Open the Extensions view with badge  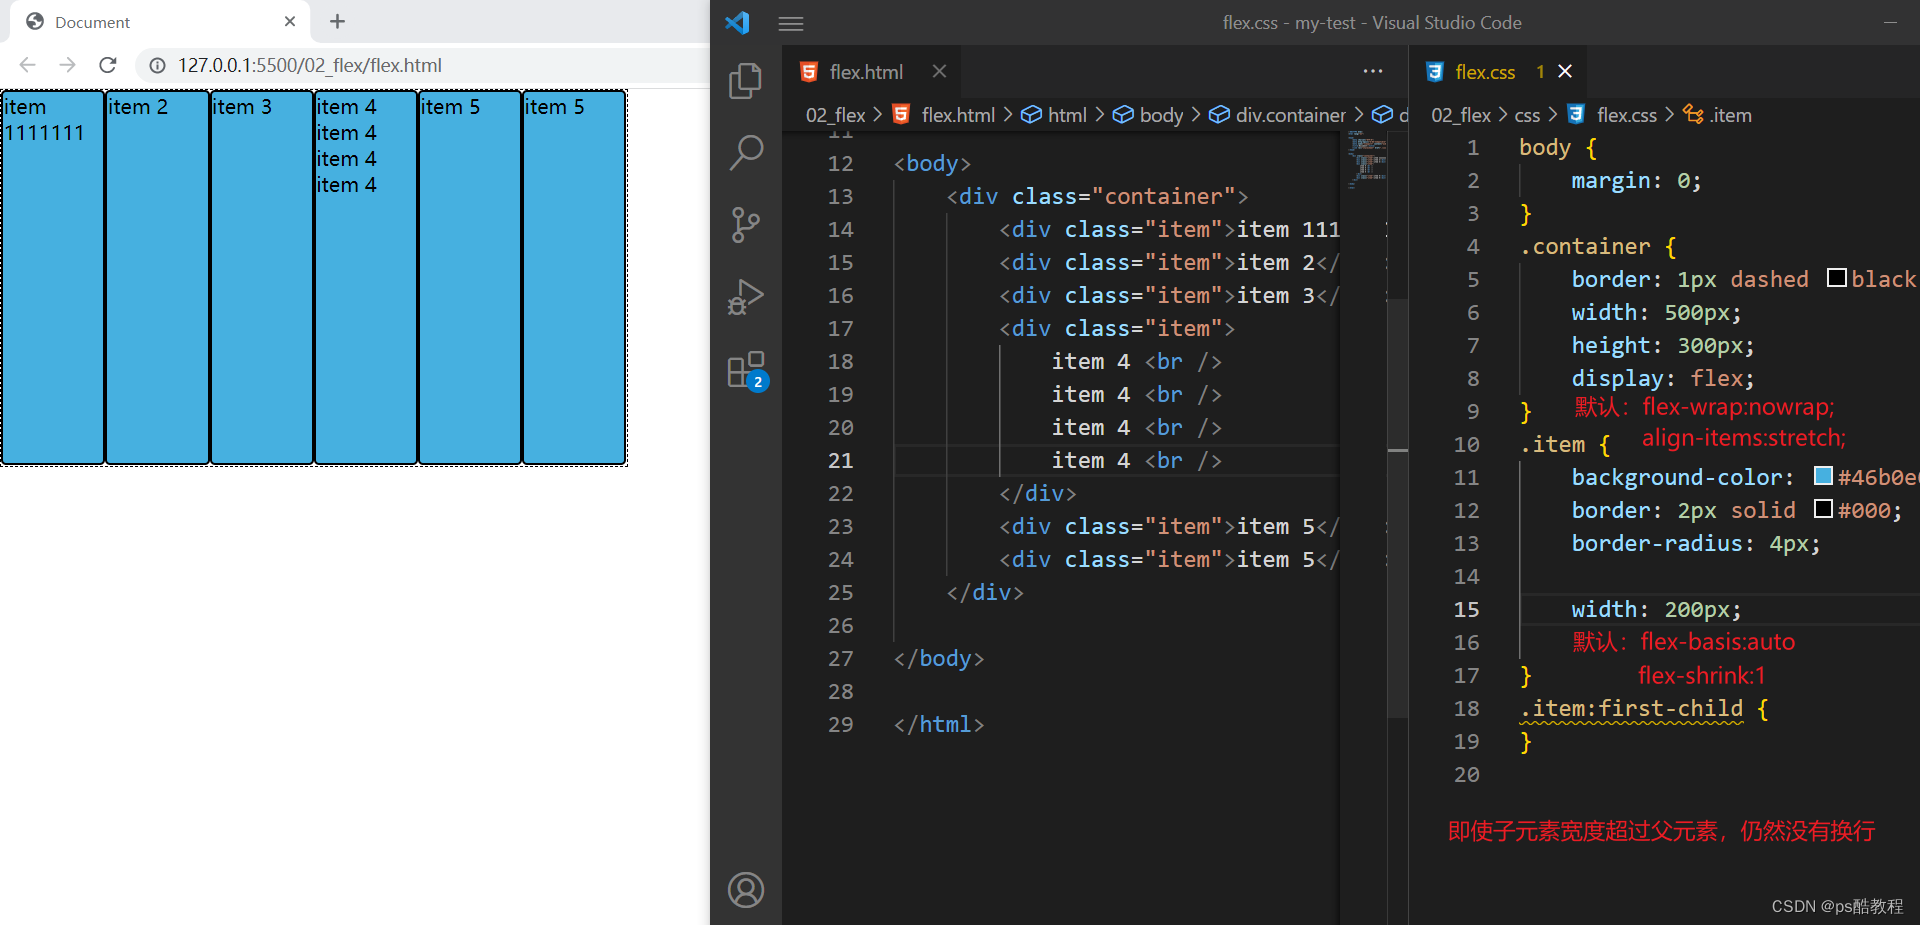pyautogui.click(x=747, y=370)
